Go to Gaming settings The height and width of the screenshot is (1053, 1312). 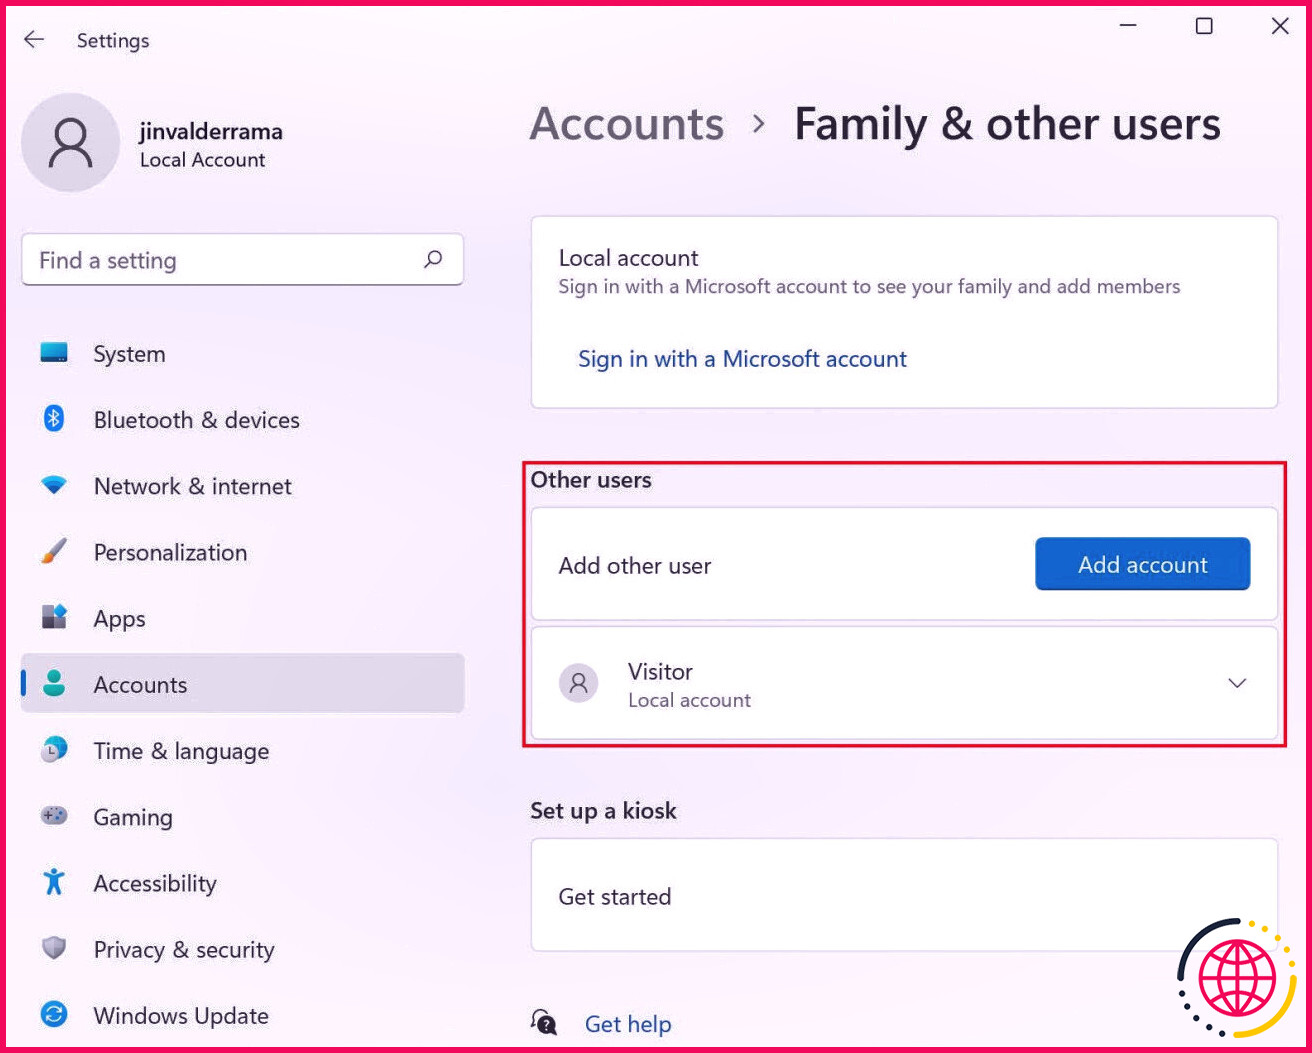[x=242, y=817]
